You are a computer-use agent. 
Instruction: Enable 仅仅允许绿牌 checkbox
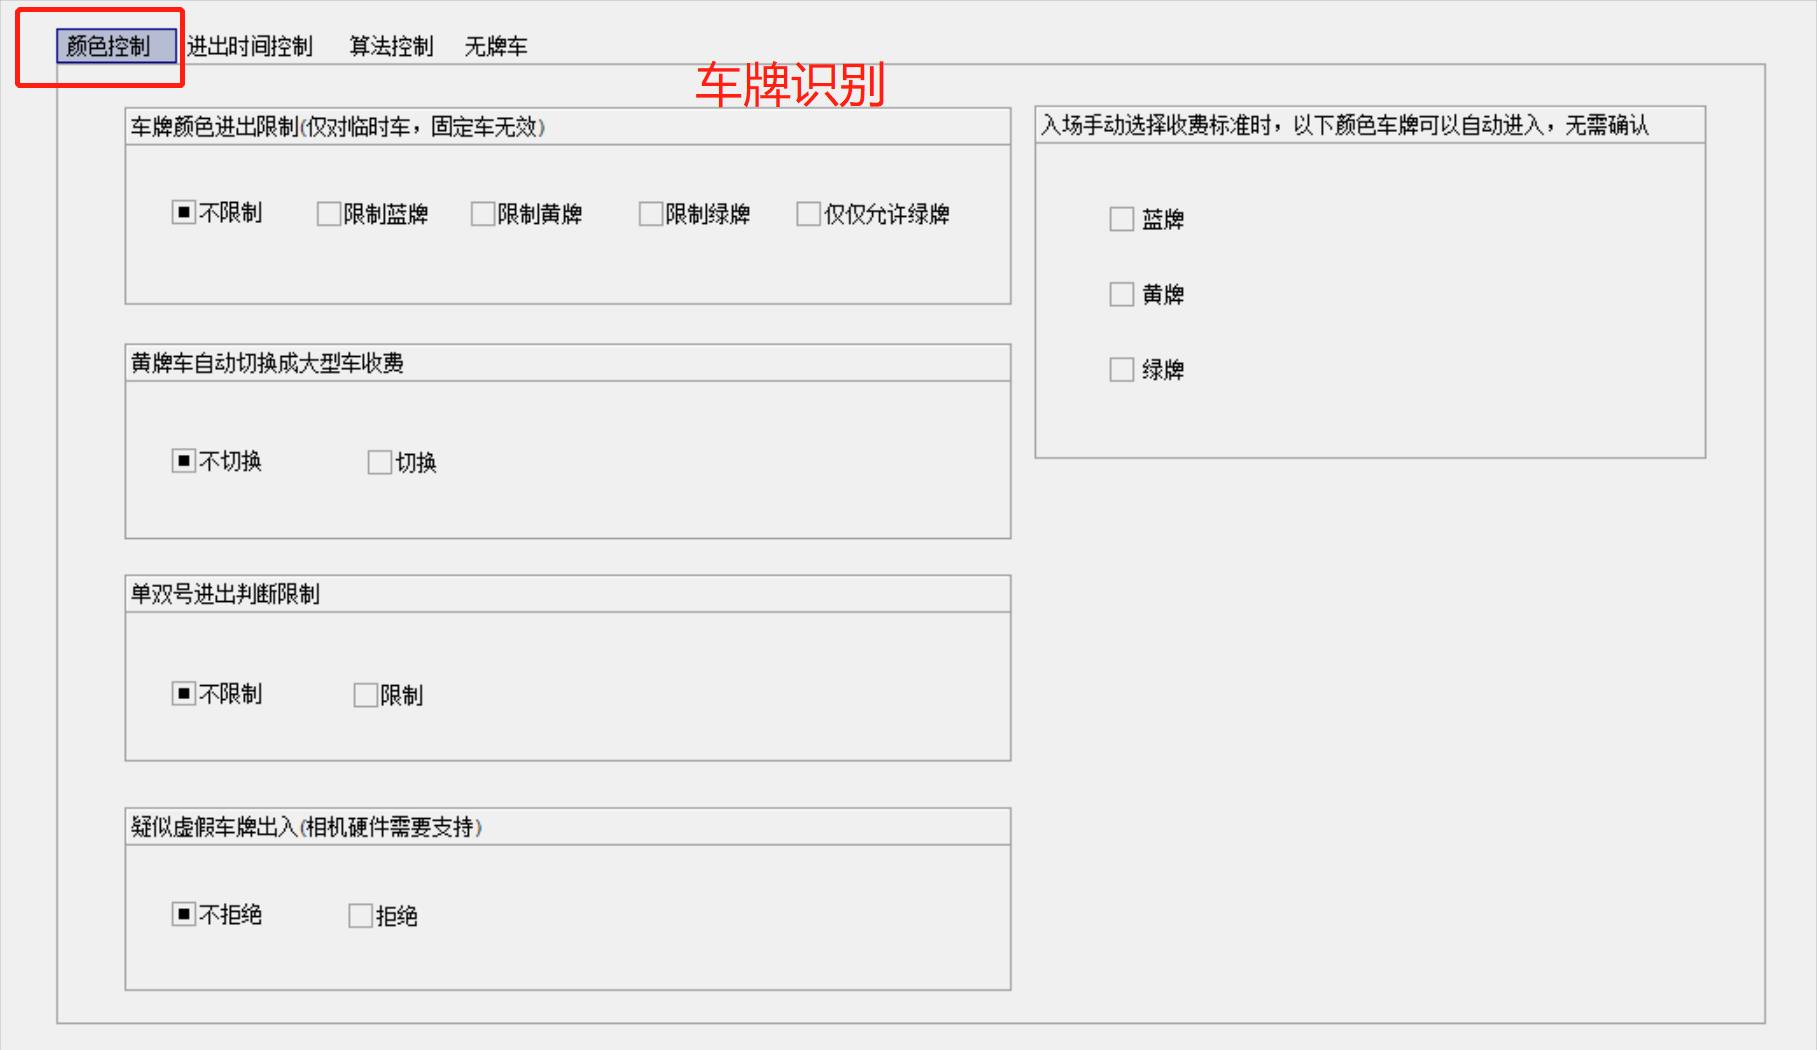[808, 214]
